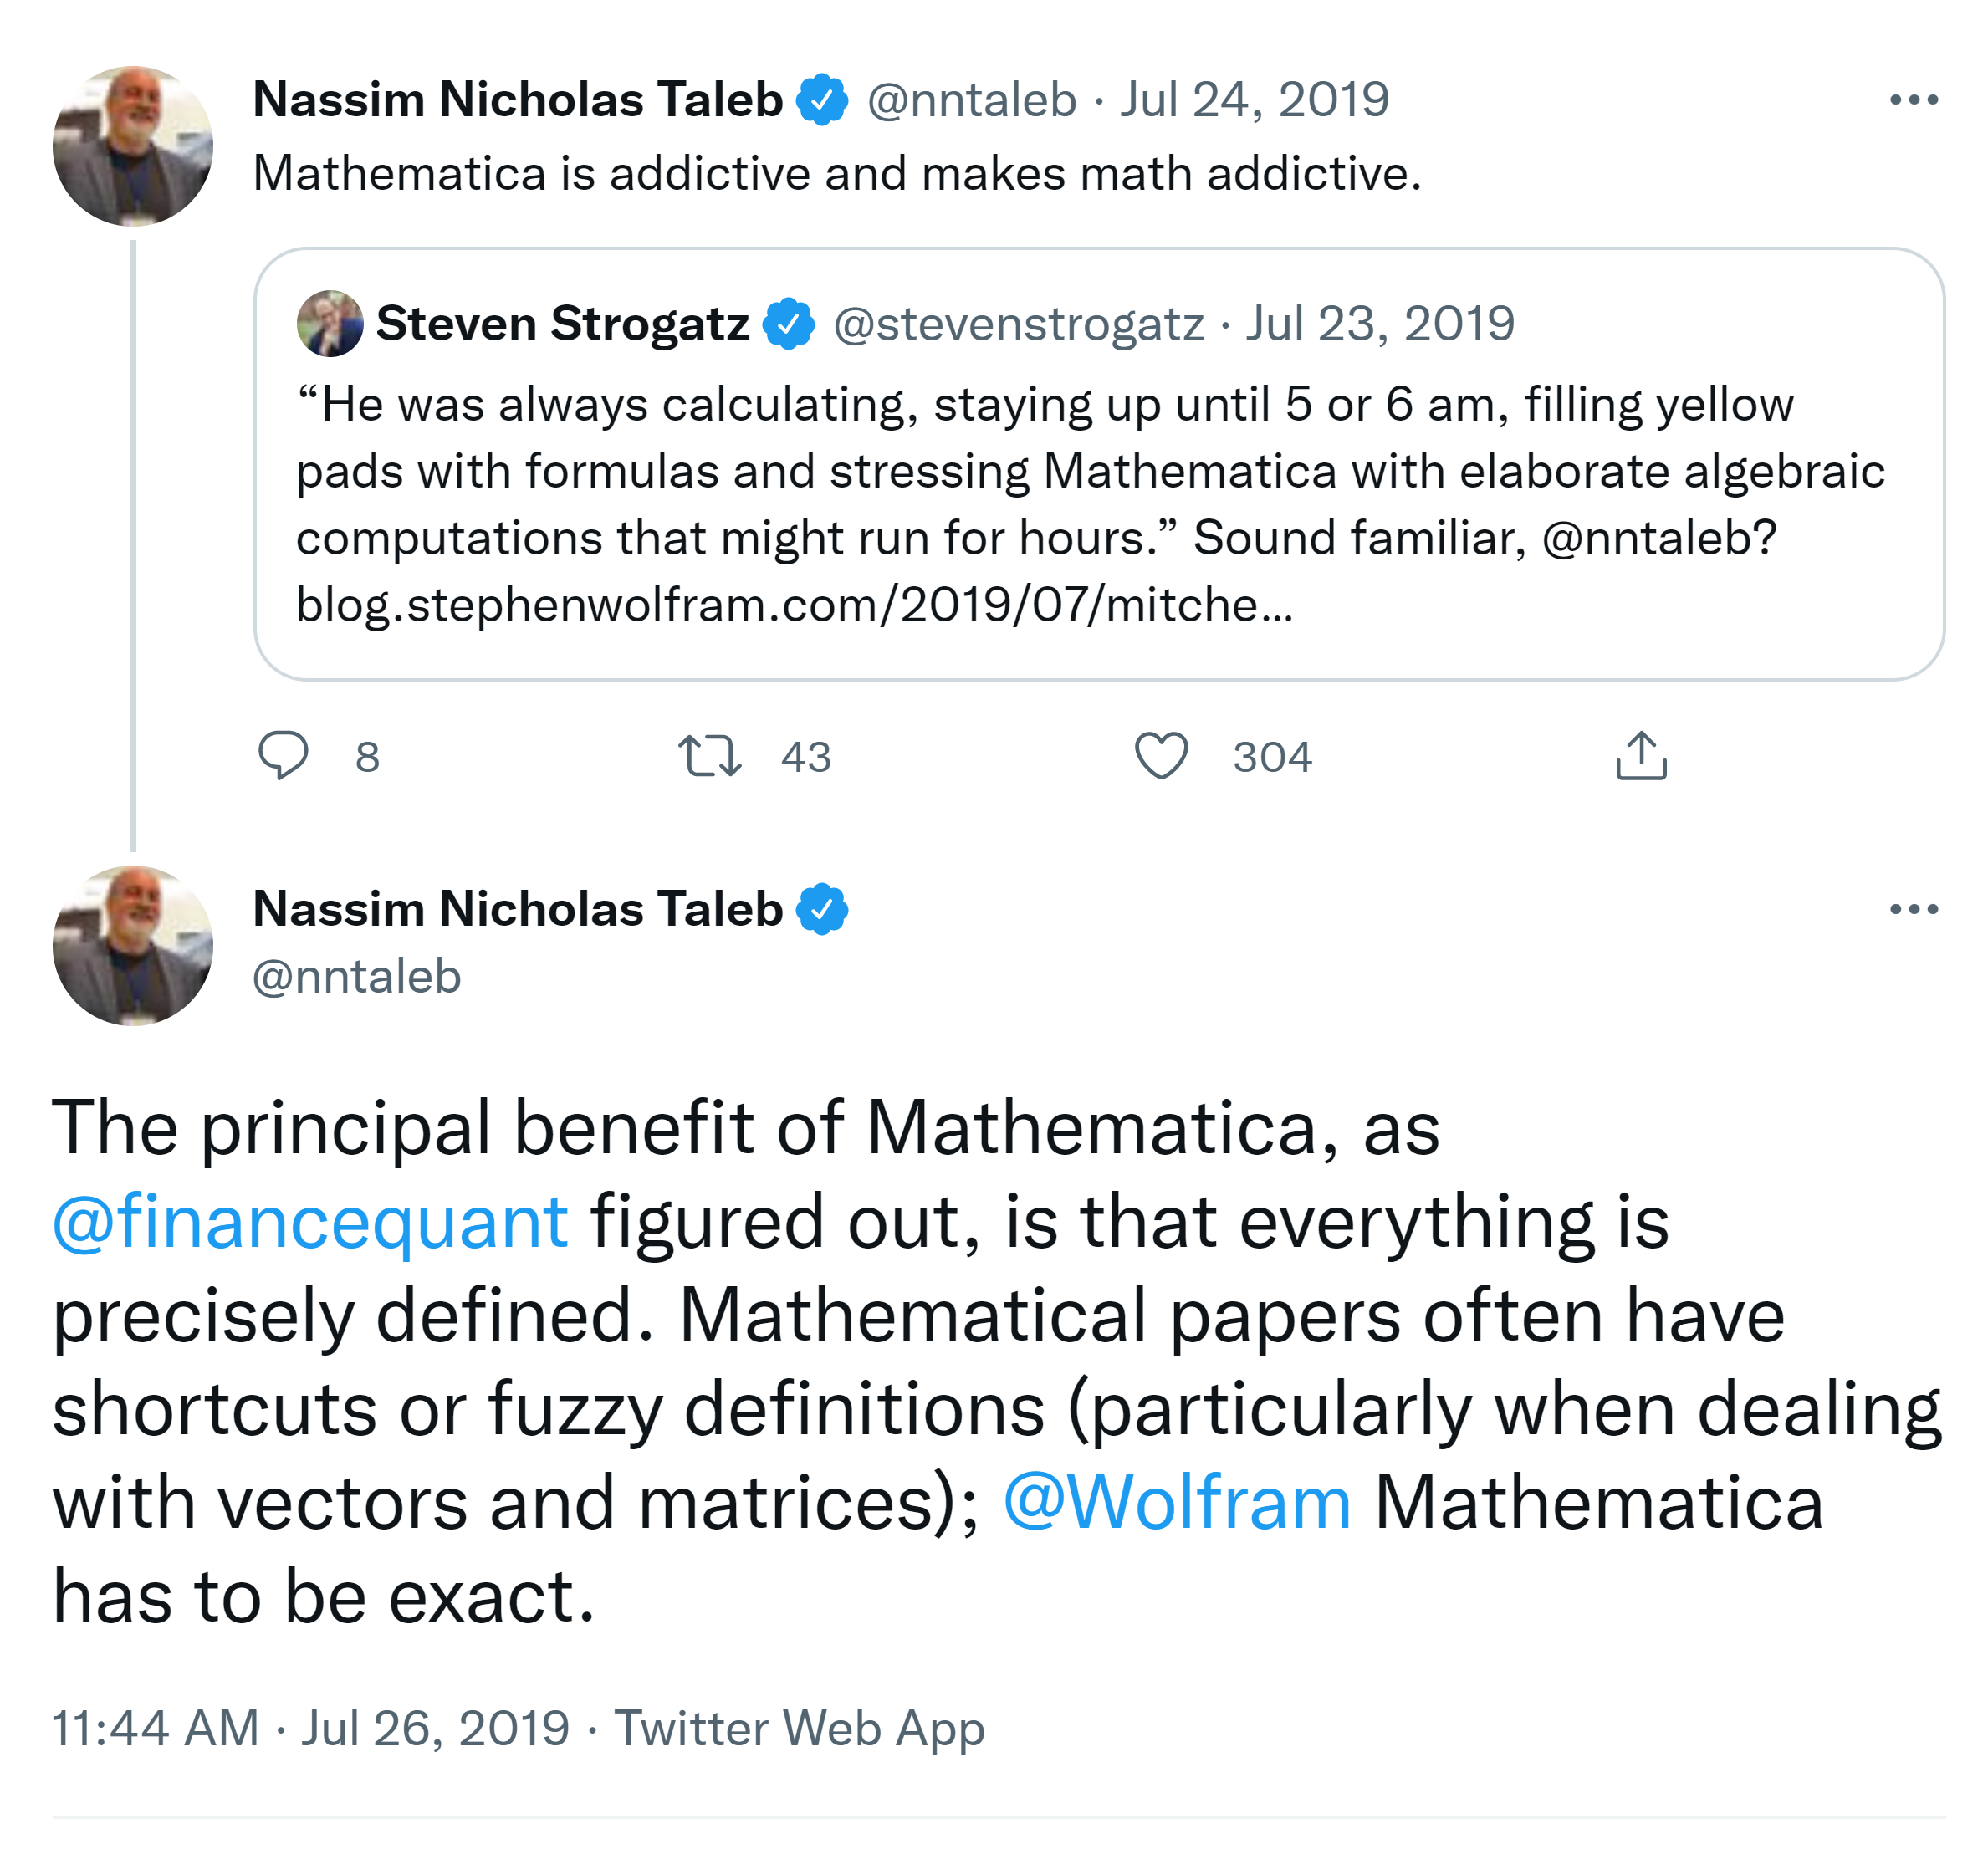This screenshot has height=1849, width=1988.
Task: Click the retweet icon showing 43
Action: click(709, 756)
